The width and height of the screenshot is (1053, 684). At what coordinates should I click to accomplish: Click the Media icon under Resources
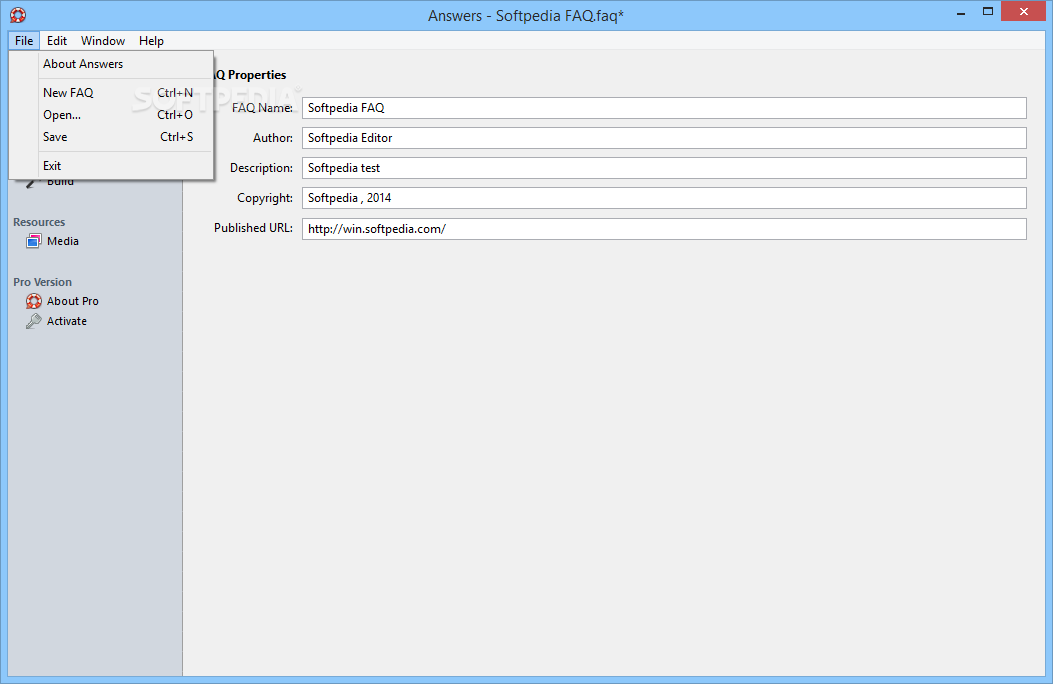coord(34,241)
